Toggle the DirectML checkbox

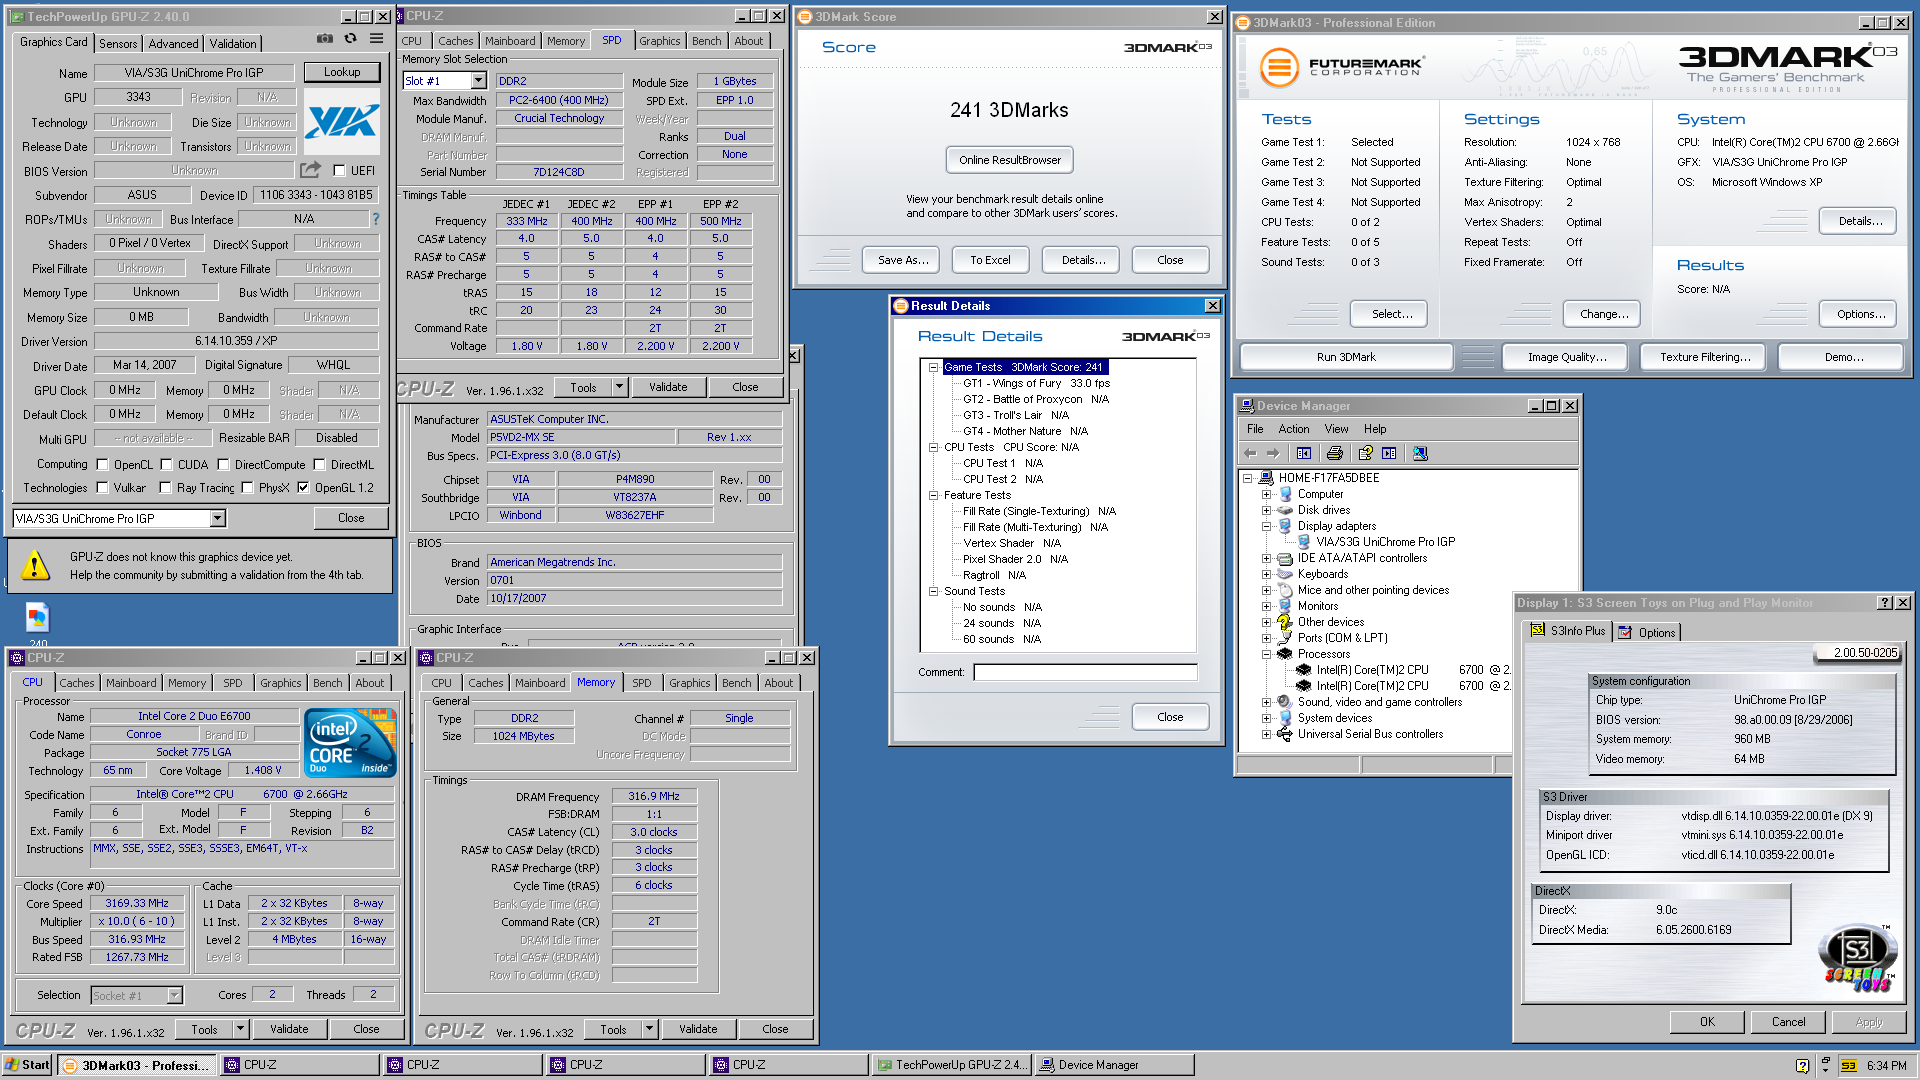[x=319, y=465]
